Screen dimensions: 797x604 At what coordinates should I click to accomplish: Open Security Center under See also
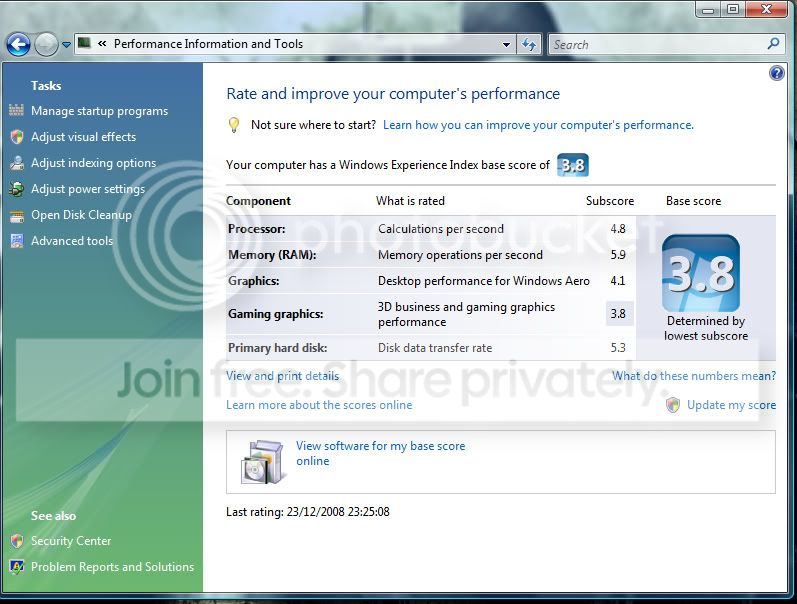tap(71, 541)
